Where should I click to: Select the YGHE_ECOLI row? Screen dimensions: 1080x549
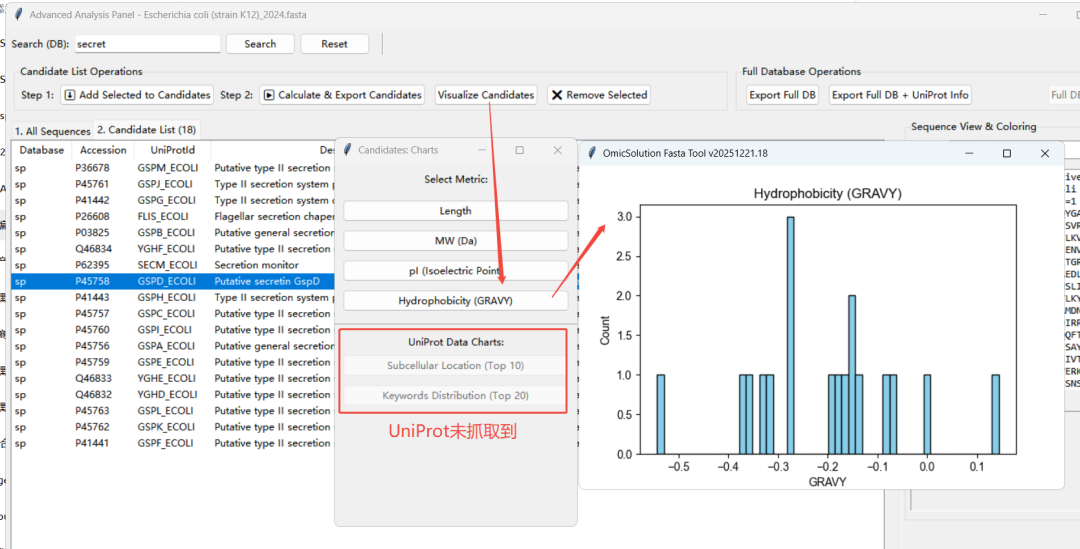click(x=173, y=378)
